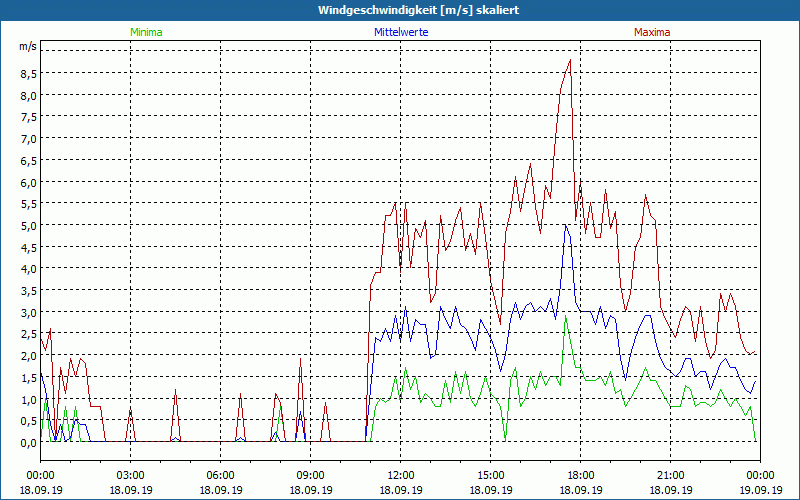The height and width of the screenshot is (500, 800).
Task: Click the 4,5 y-axis value
Action: [x=28, y=247]
